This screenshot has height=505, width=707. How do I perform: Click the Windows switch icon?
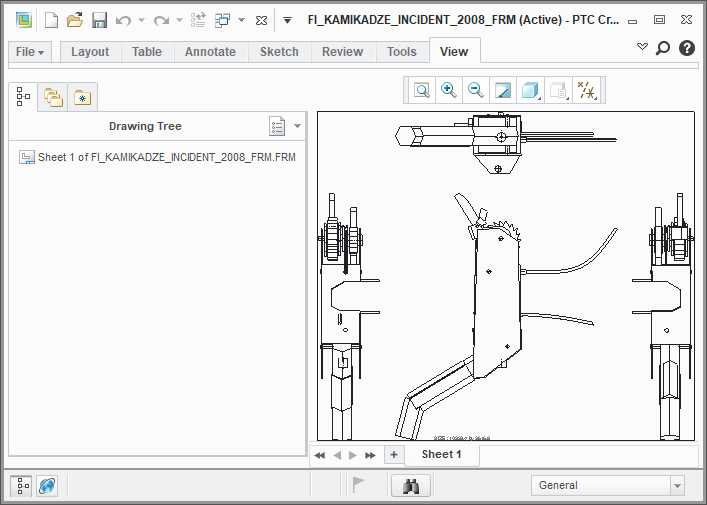(222, 20)
